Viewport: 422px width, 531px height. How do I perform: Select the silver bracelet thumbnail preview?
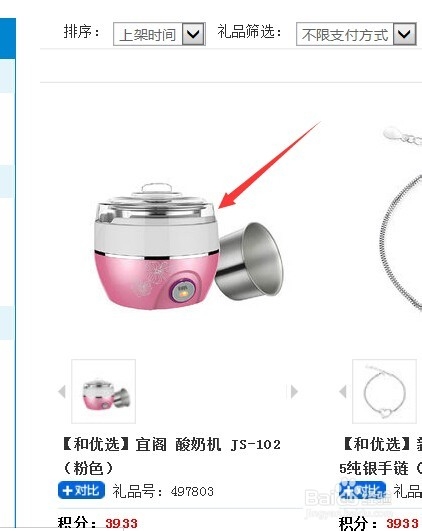coord(384,391)
